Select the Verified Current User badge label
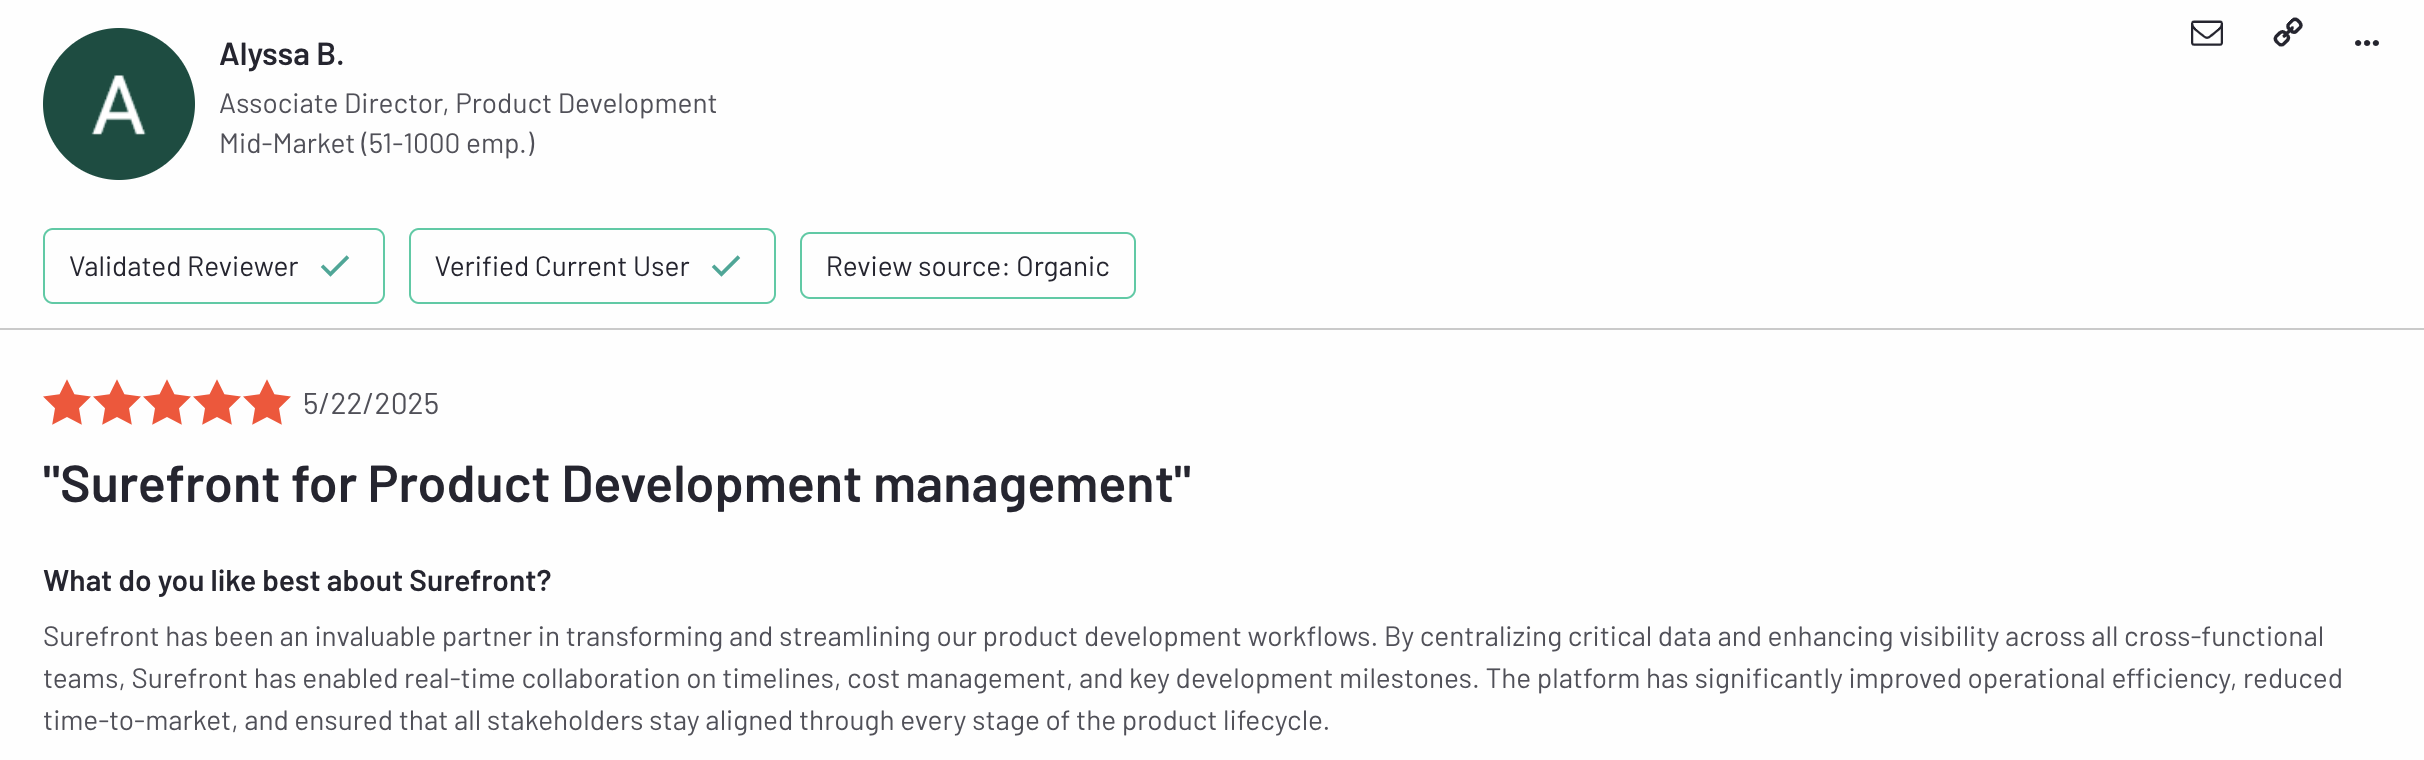This screenshot has width=2424, height=760. point(561,267)
